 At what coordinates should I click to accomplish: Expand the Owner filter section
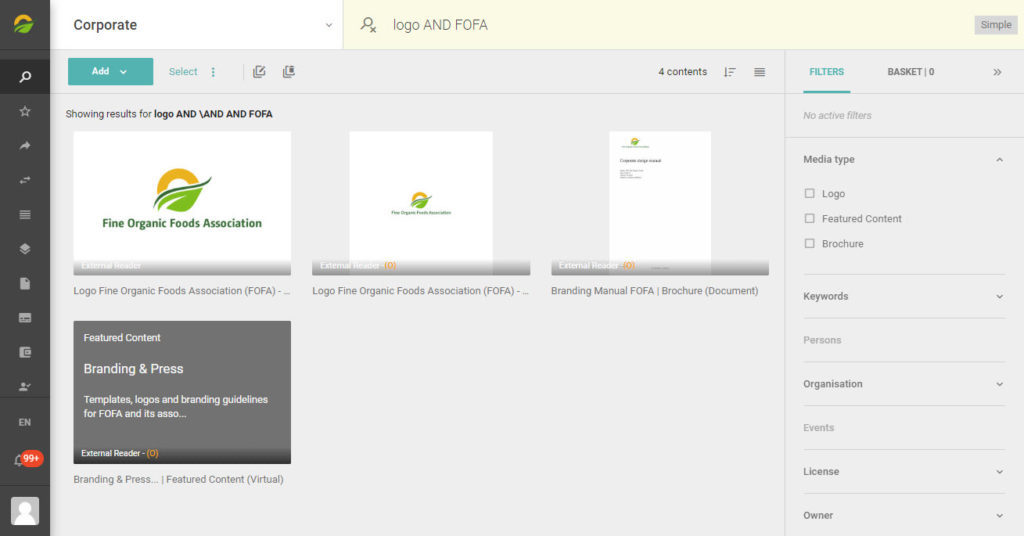click(904, 515)
